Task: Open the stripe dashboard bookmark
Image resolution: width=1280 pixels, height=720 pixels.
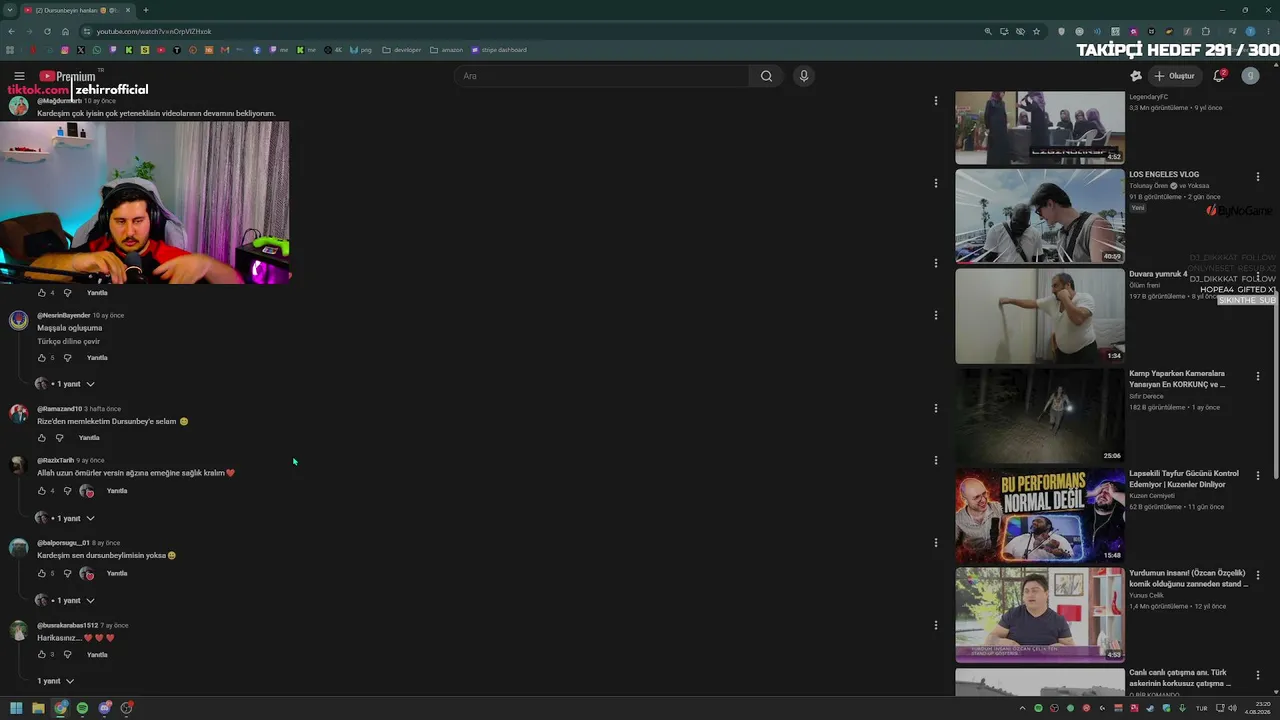Action: tap(499, 50)
